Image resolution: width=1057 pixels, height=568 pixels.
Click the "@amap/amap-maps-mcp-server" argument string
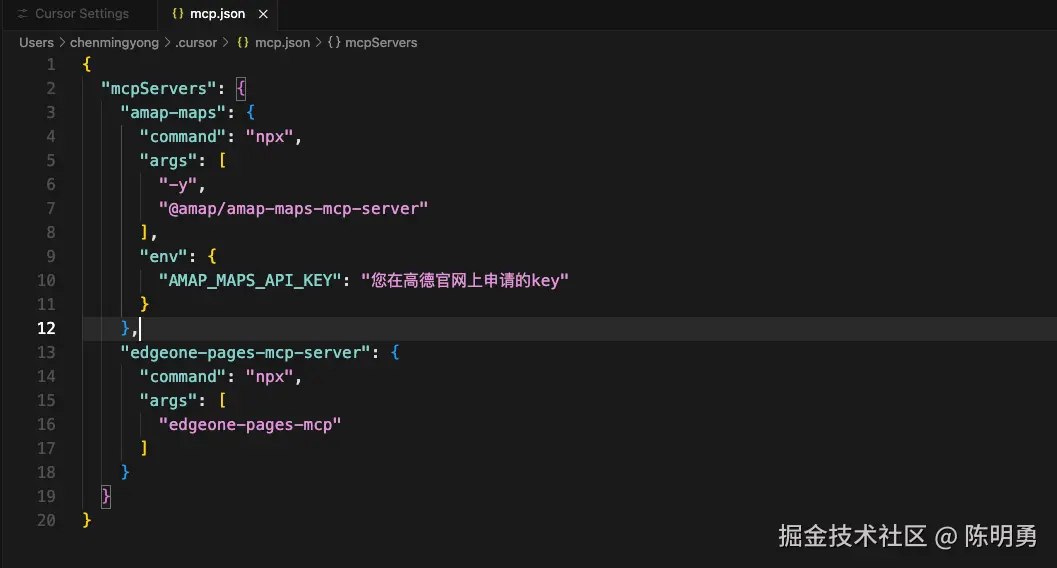293,208
